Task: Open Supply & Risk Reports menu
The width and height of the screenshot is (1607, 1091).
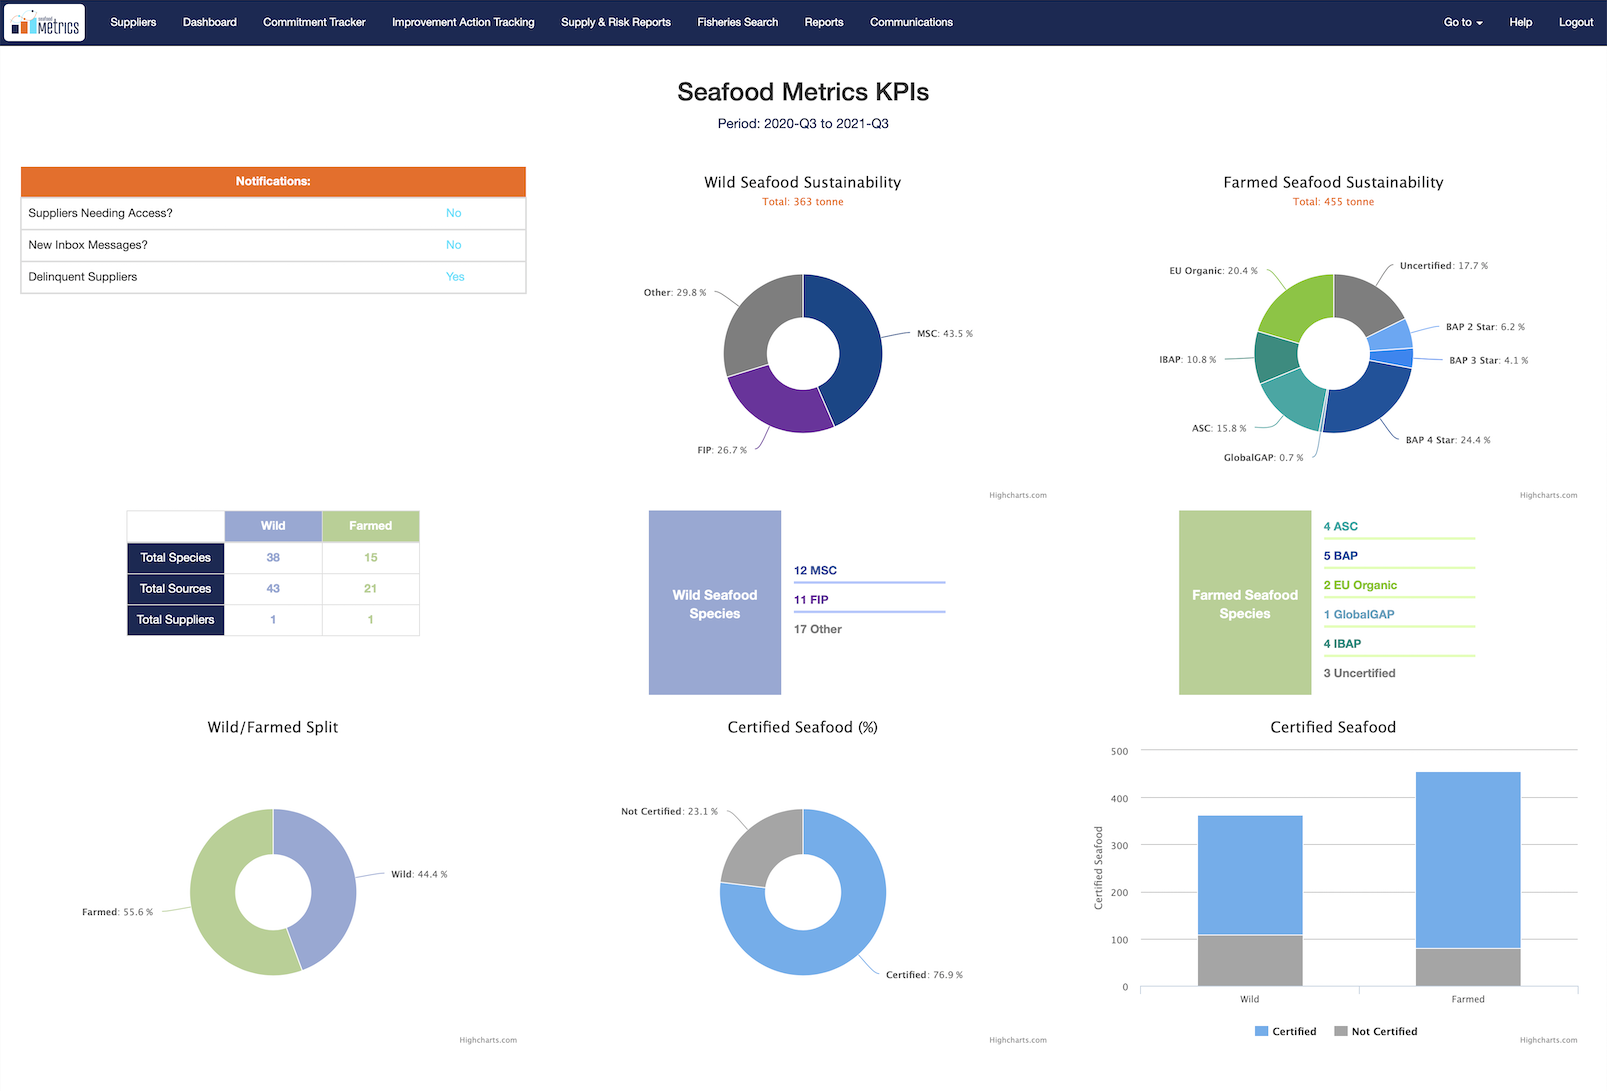Action: 615,22
